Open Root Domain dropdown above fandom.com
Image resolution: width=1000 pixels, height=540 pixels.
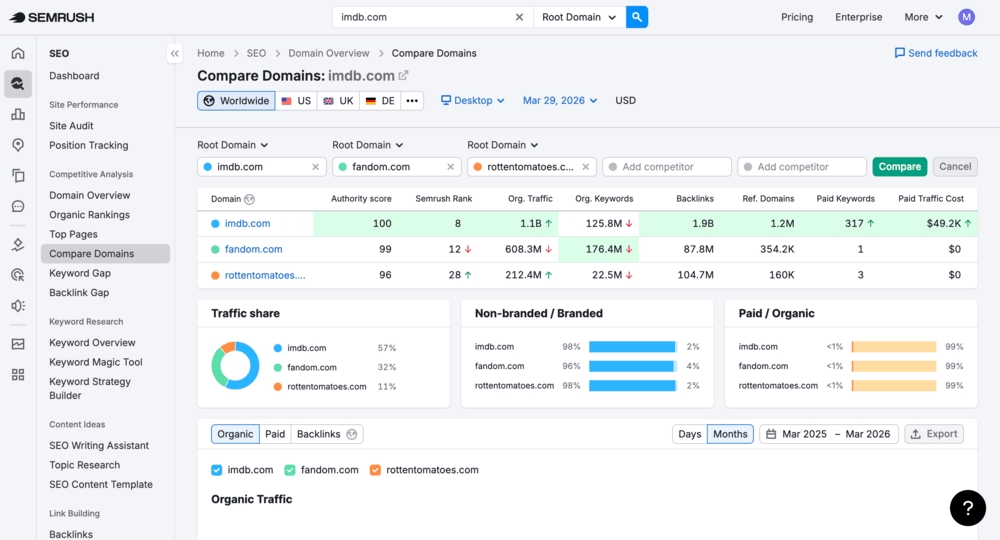coord(368,145)
